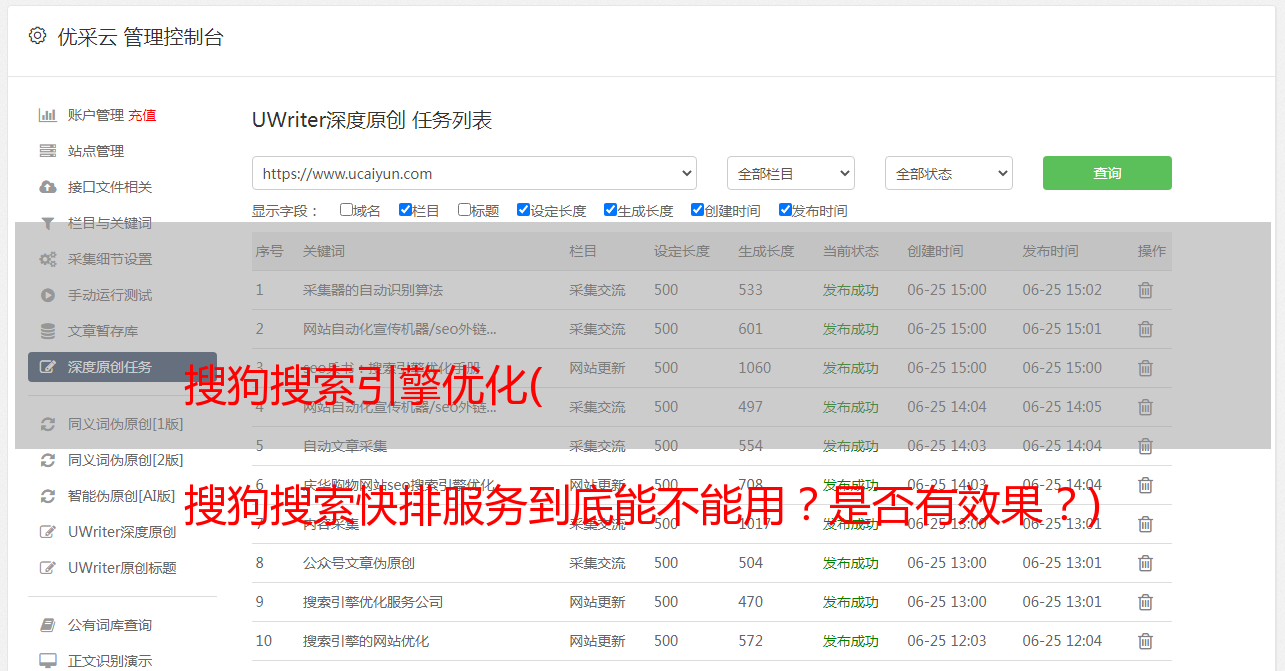
Task: Click the 发布时间 column header
Action: click(x=1050, y=251)
